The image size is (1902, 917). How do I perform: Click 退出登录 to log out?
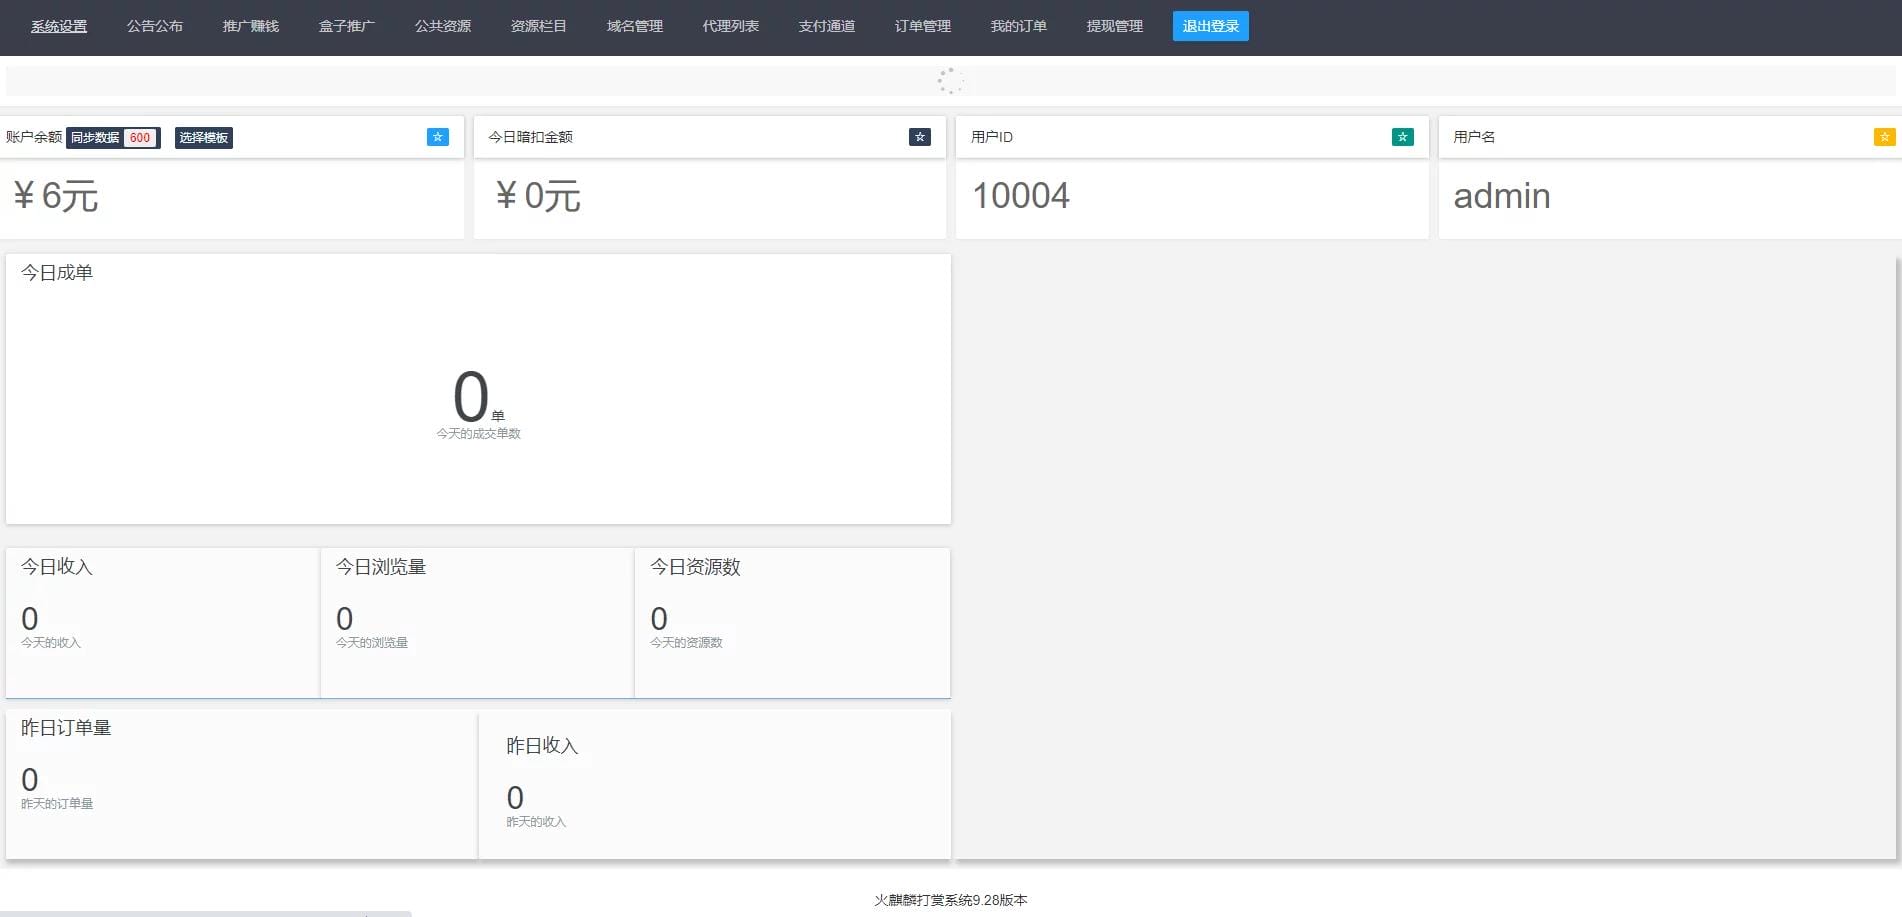click(x=1210, y=26)
